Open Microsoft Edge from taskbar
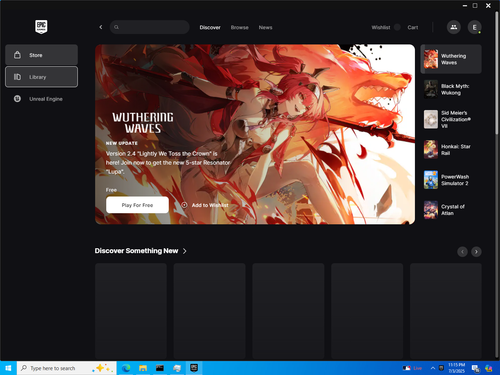This screenshot has width=500, height=375. click(x=126, y=368)
